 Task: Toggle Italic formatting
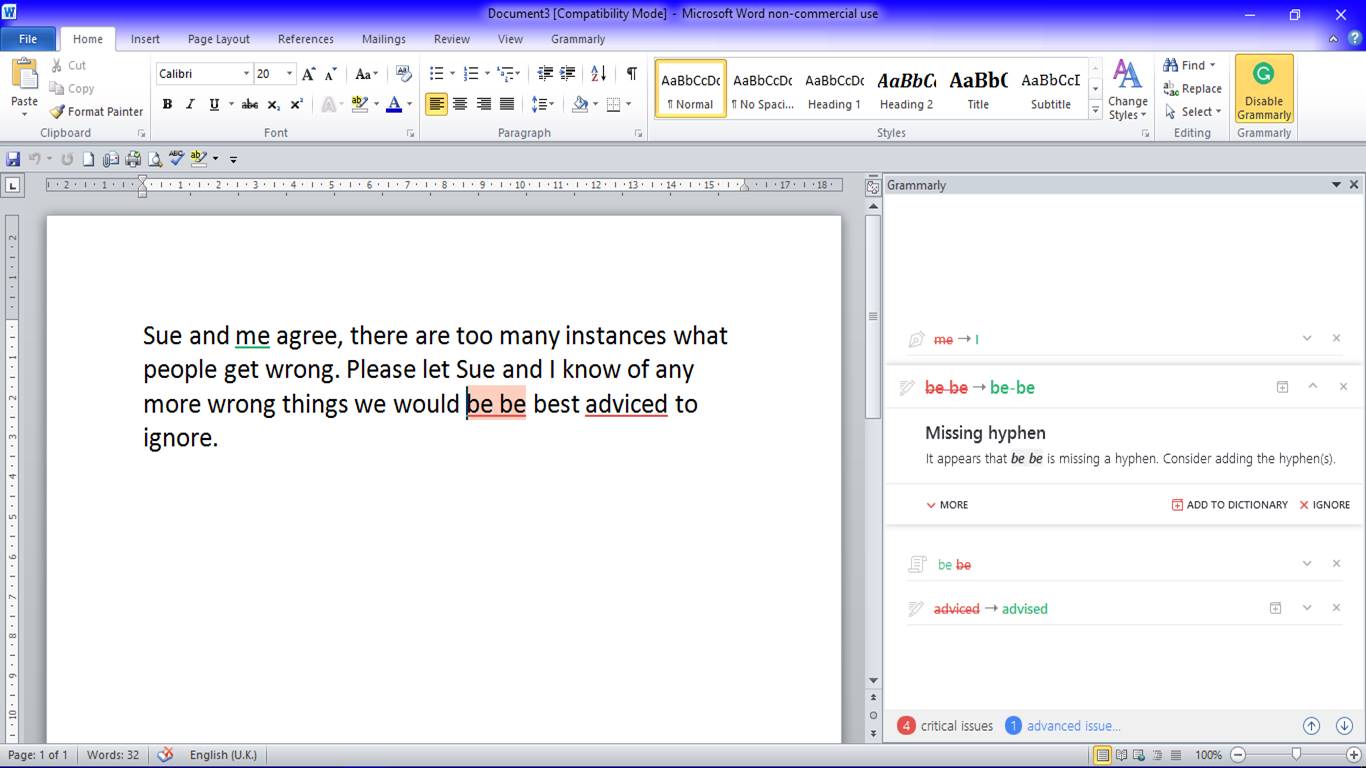[x=190, y=104]
